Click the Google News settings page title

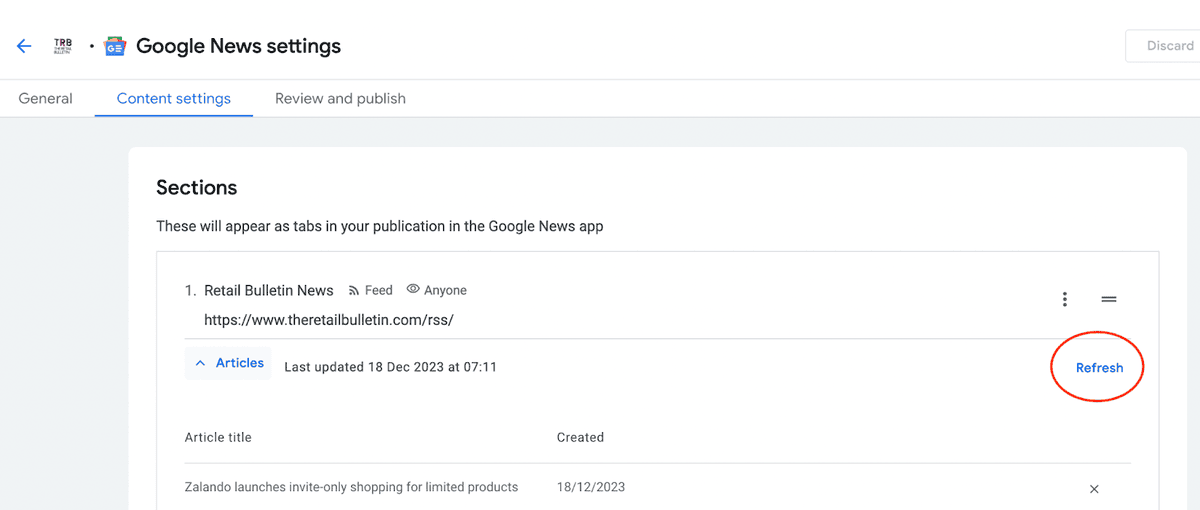[x=238, y=46]
